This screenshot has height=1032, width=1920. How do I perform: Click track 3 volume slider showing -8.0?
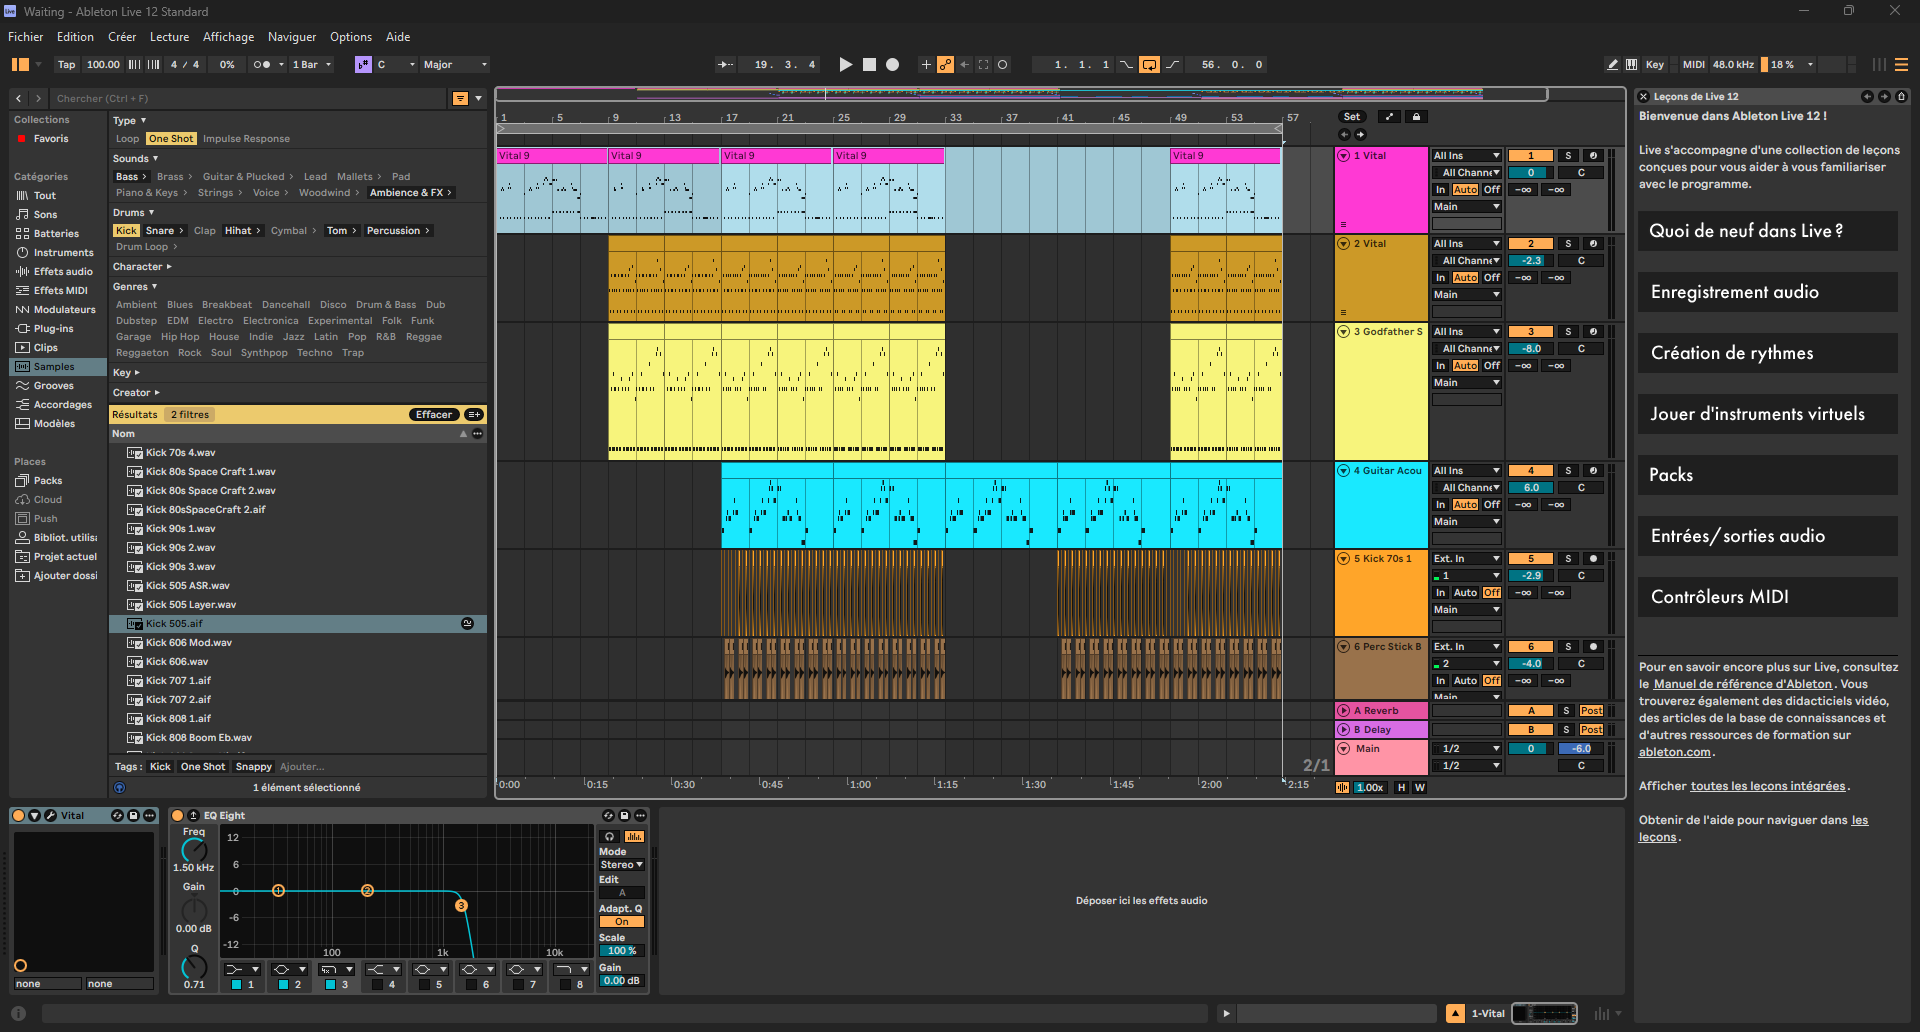click(x=1530, y=349)
